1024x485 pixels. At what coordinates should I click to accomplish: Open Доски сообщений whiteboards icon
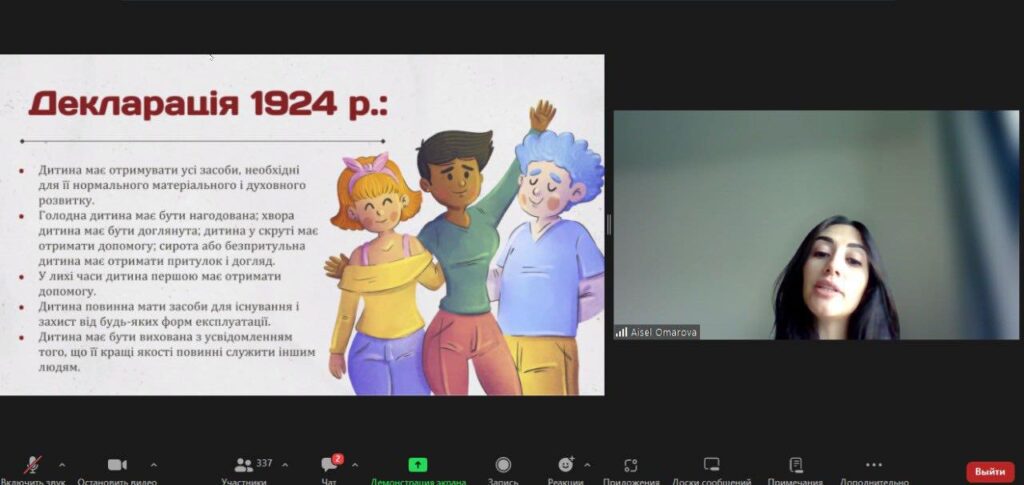click(712, 465)
